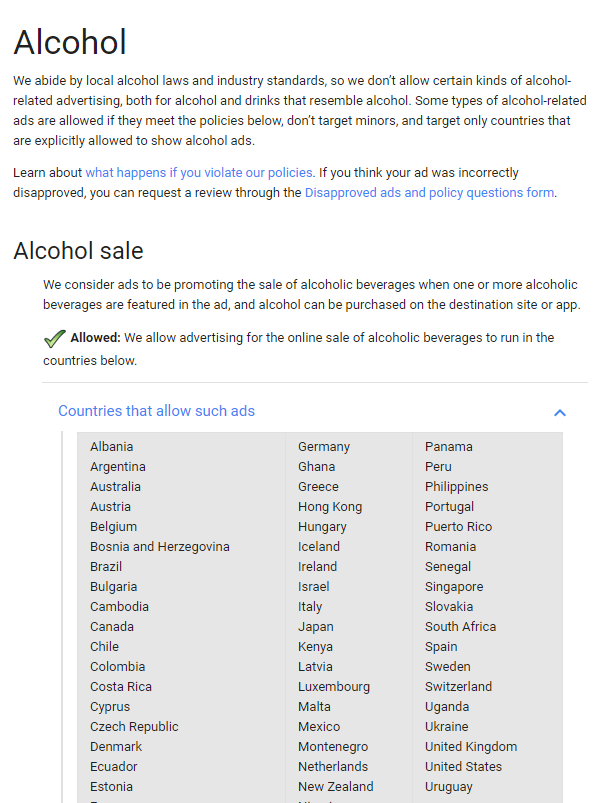Image resolution: width=593 pixels, height=803 pixels.
Task: Click United Kingdom entry
Action: (x=471, y=747)
